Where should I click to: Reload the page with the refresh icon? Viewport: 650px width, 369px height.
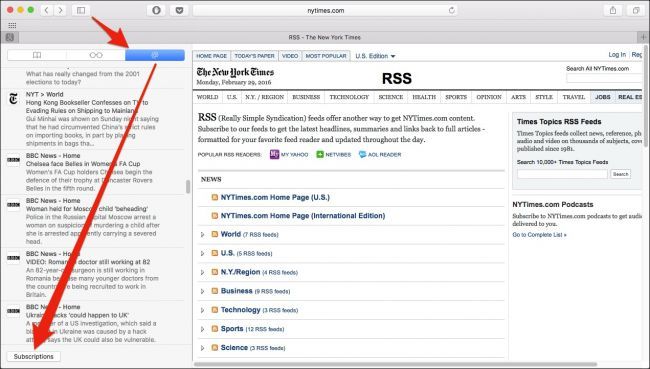[451, 10]
